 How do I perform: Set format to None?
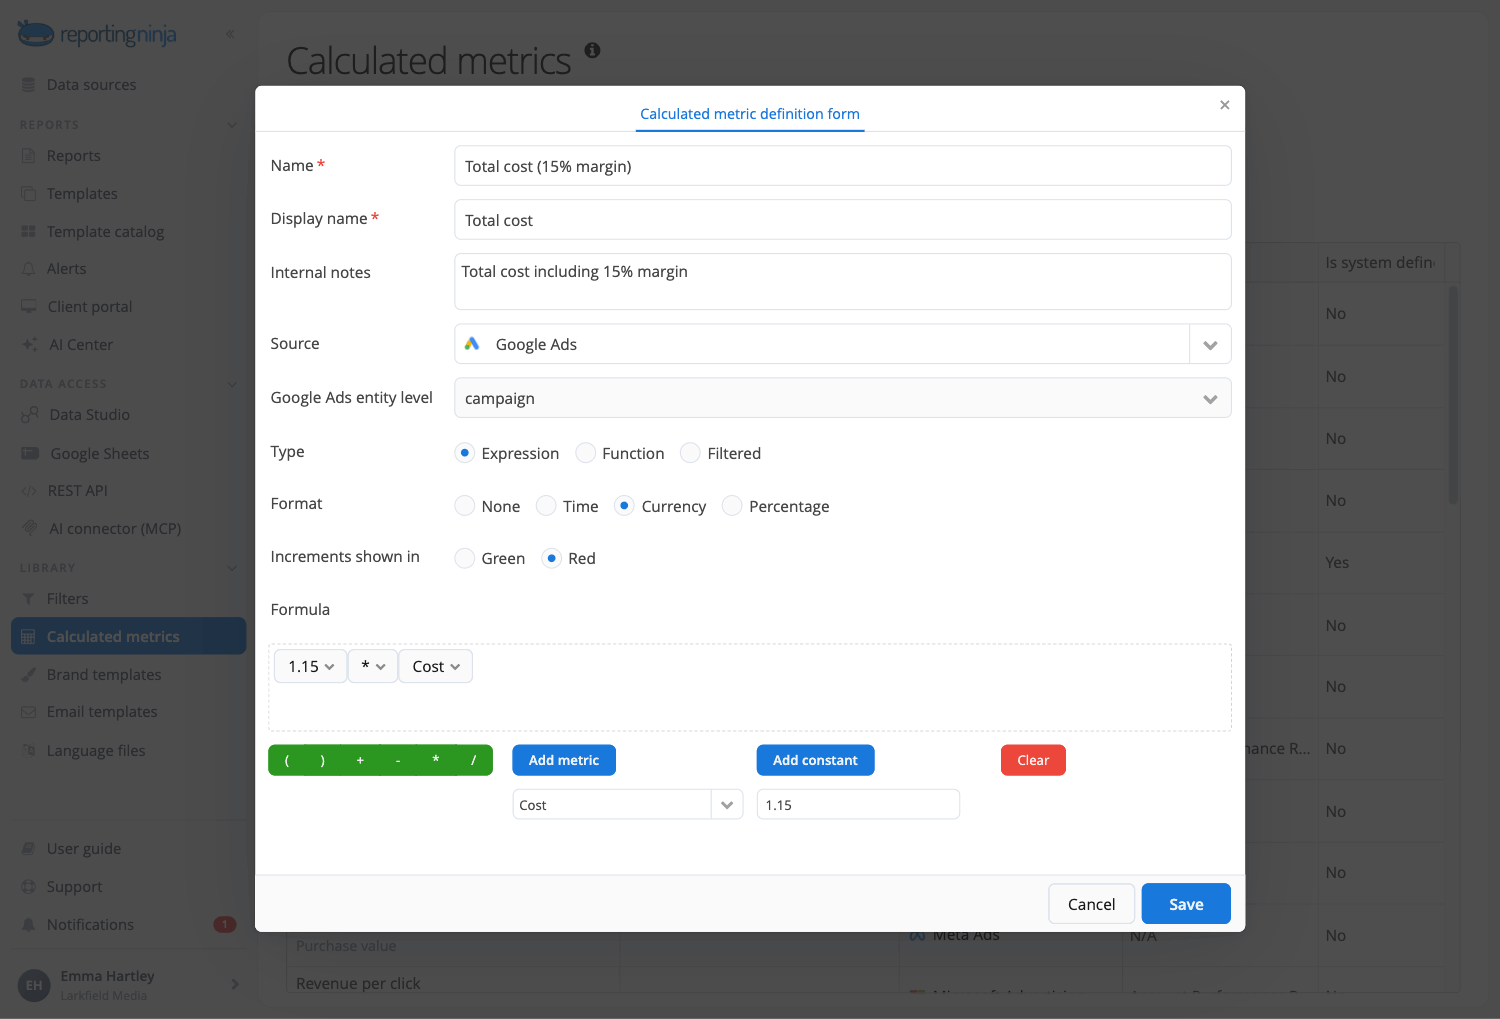click(x=464, y=506)
